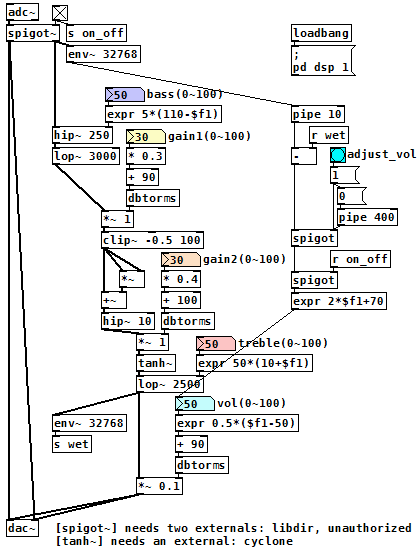Select the 'hip~ 10' object
This screenshot has height=550, width=420.
tap(128, 321)
